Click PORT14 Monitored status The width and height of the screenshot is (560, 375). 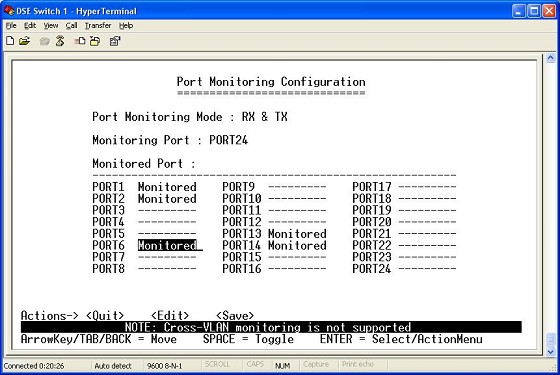[x=297, y=245]
